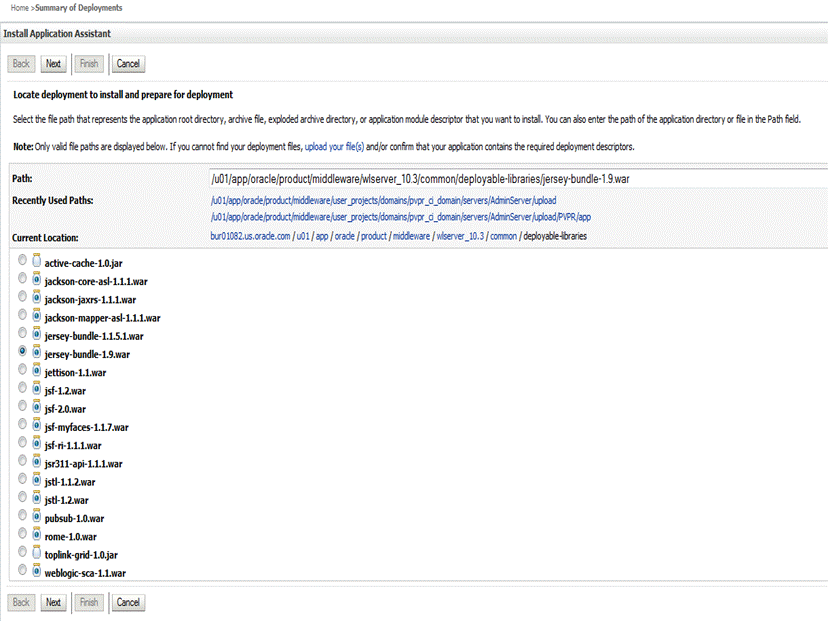Navigate to middleware in Current Location
Image resolution: width=828 pixels, height=621 pixels.
point(411,236)
